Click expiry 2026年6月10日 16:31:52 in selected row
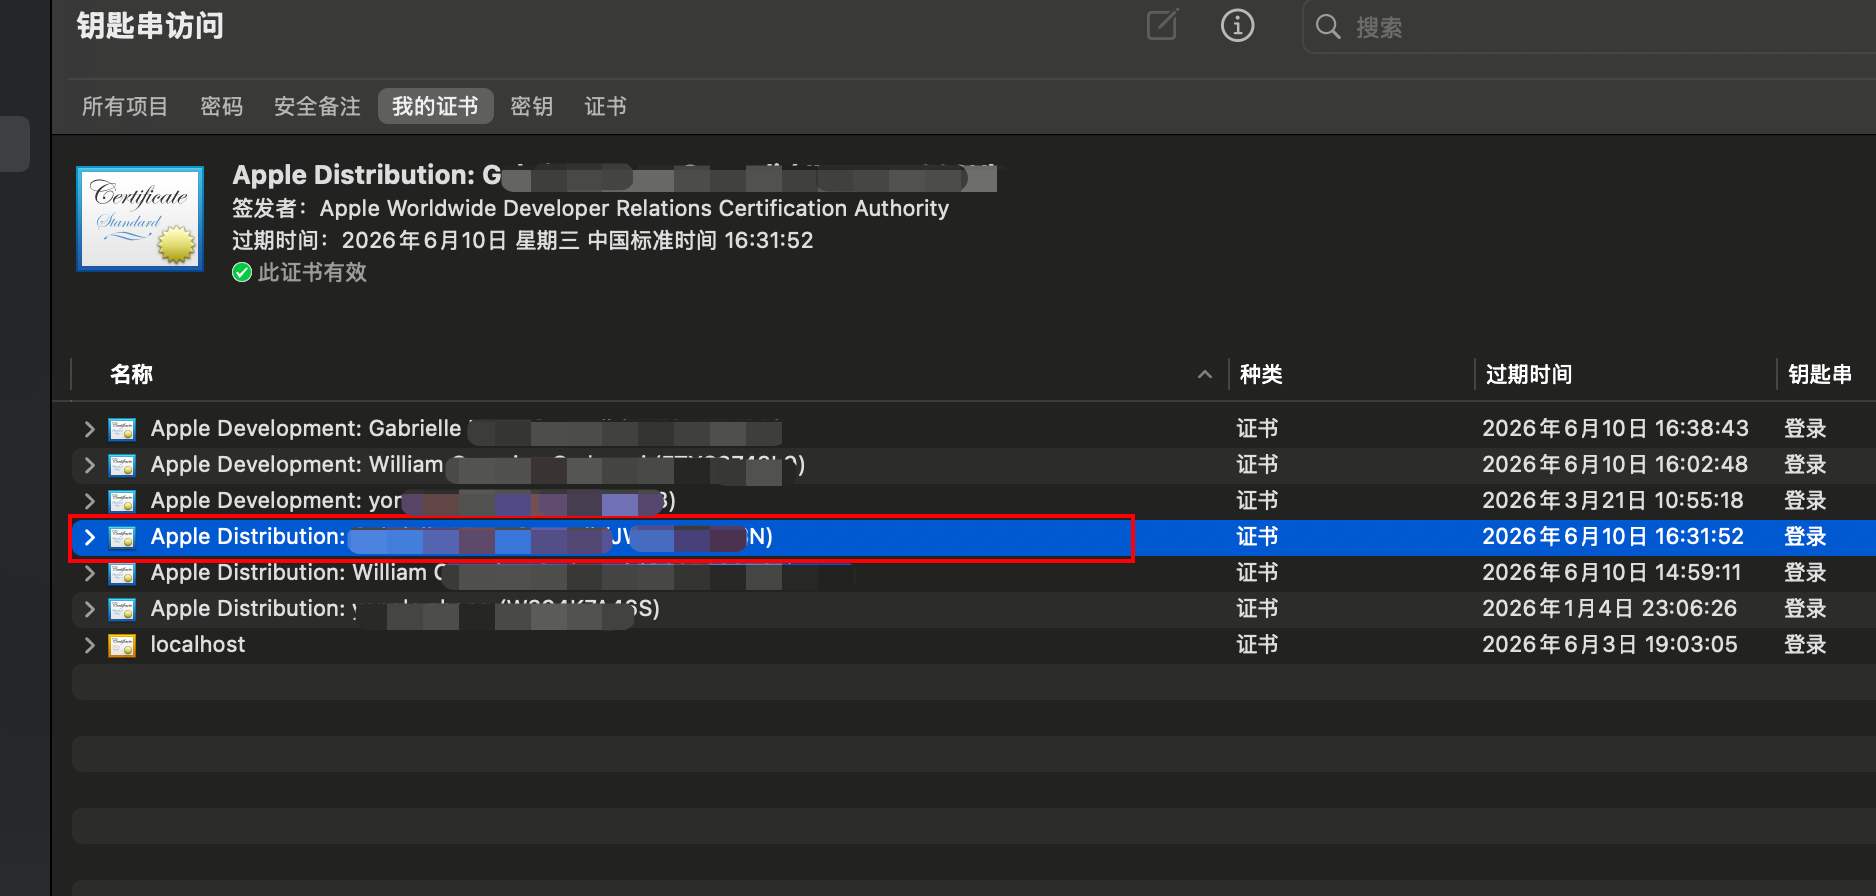 click(x=1612, y=536)
